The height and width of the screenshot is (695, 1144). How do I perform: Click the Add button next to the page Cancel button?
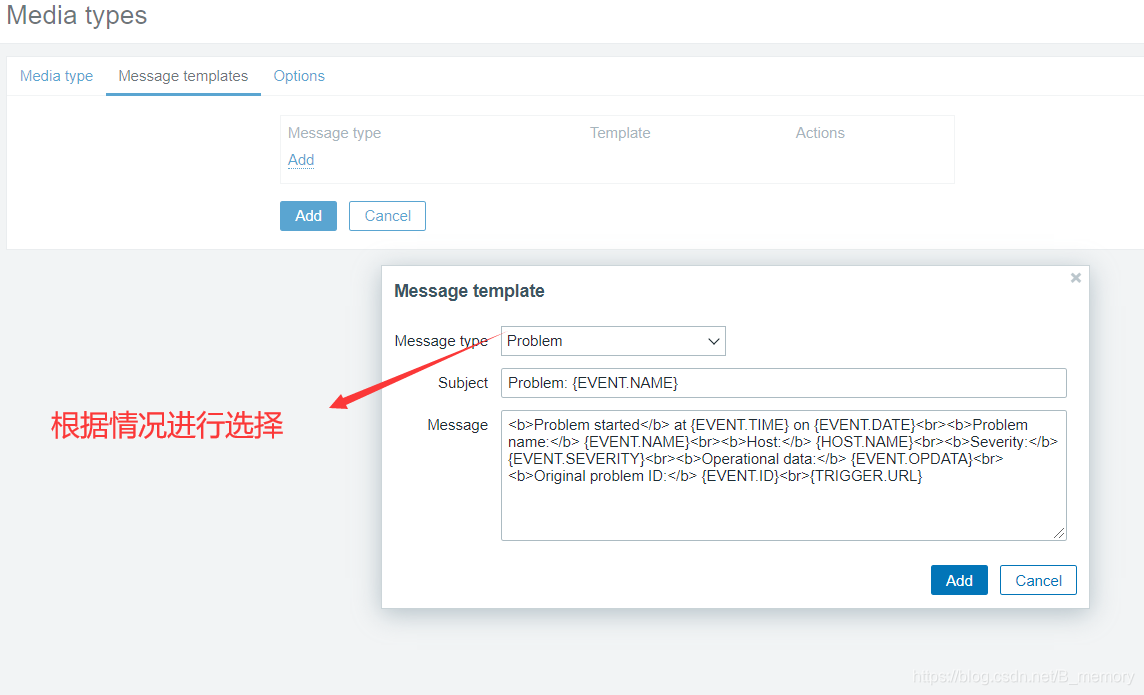click(308, 216)
